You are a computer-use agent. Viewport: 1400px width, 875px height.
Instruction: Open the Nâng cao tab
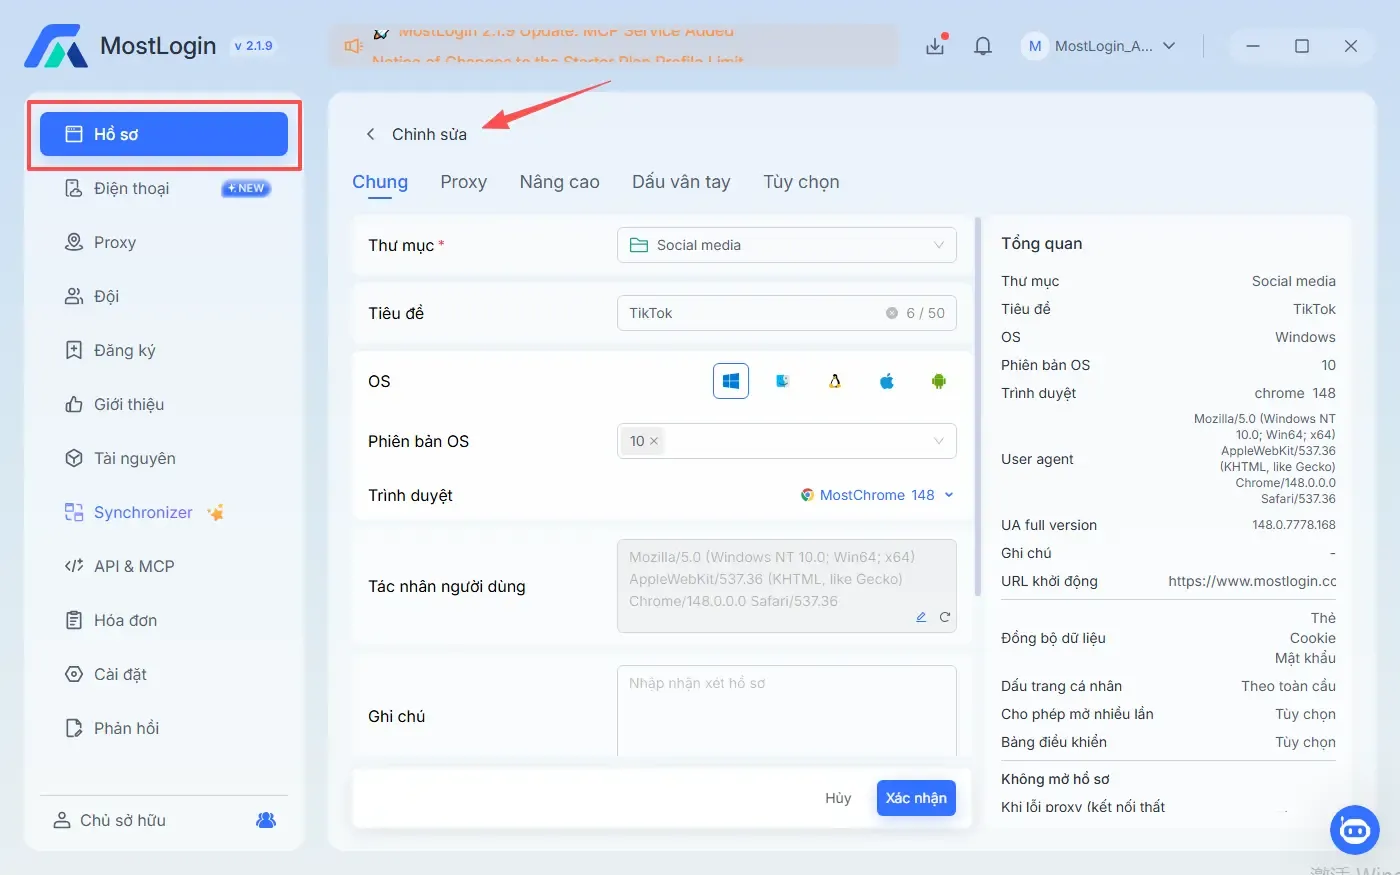(x=559, y=182)
